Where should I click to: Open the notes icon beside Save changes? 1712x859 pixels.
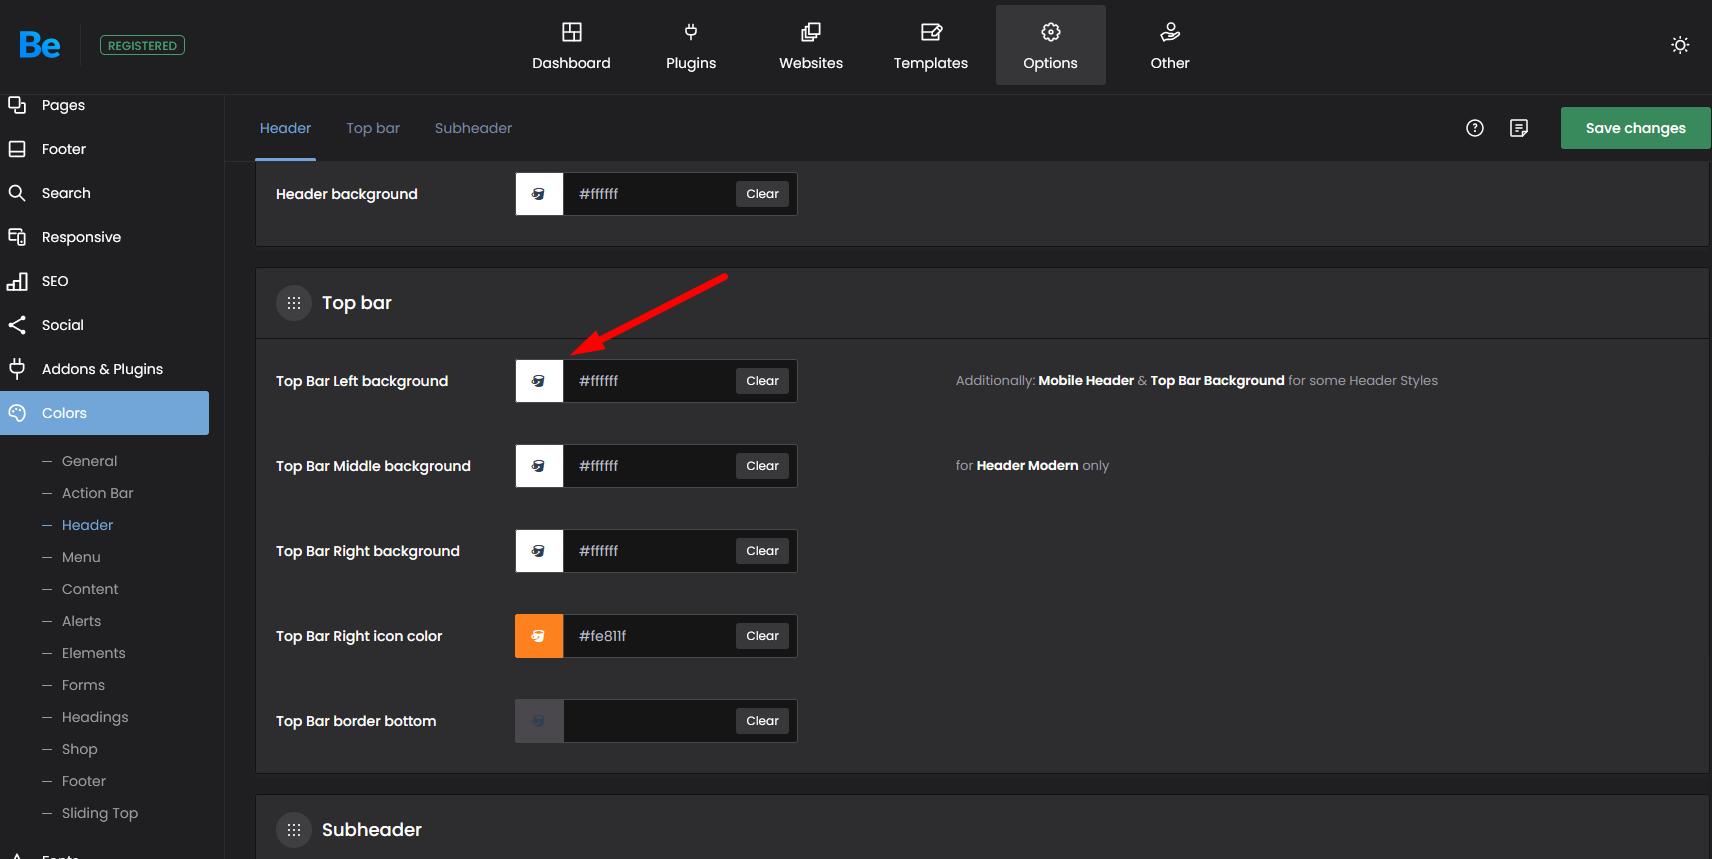click(1519, 128)
